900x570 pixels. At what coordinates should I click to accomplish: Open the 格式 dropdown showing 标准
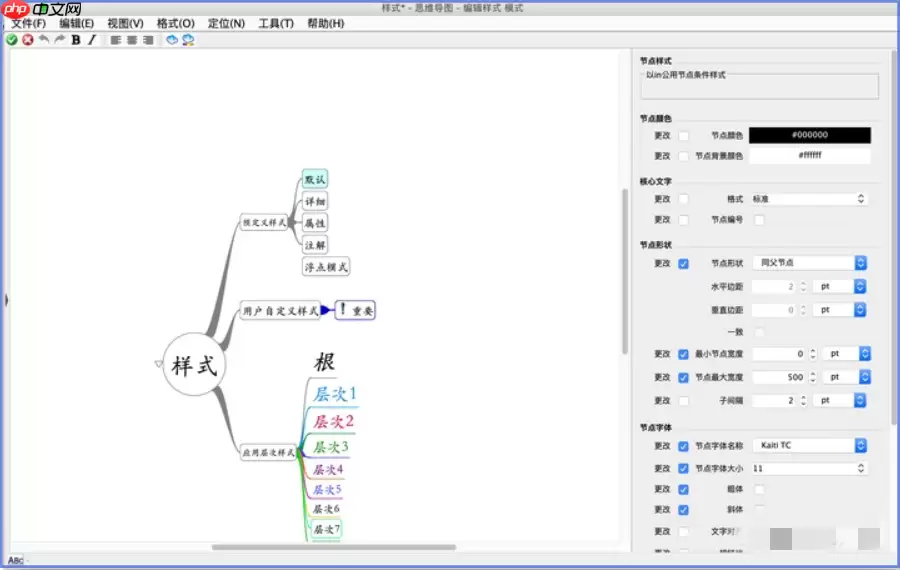coord(808,199)
